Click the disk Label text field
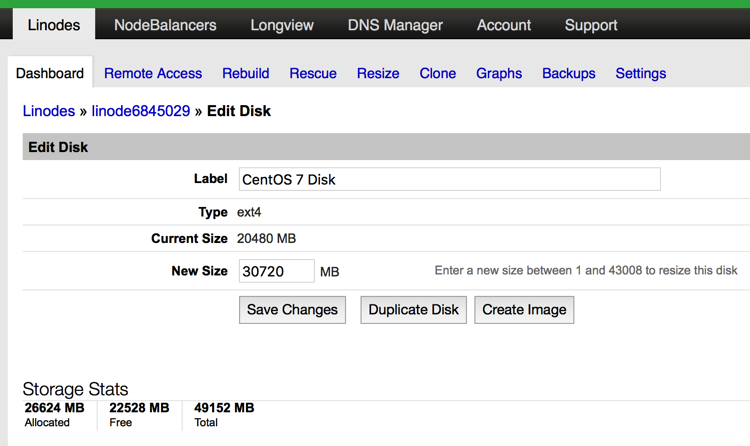750x446 pixels. [449, 179]
